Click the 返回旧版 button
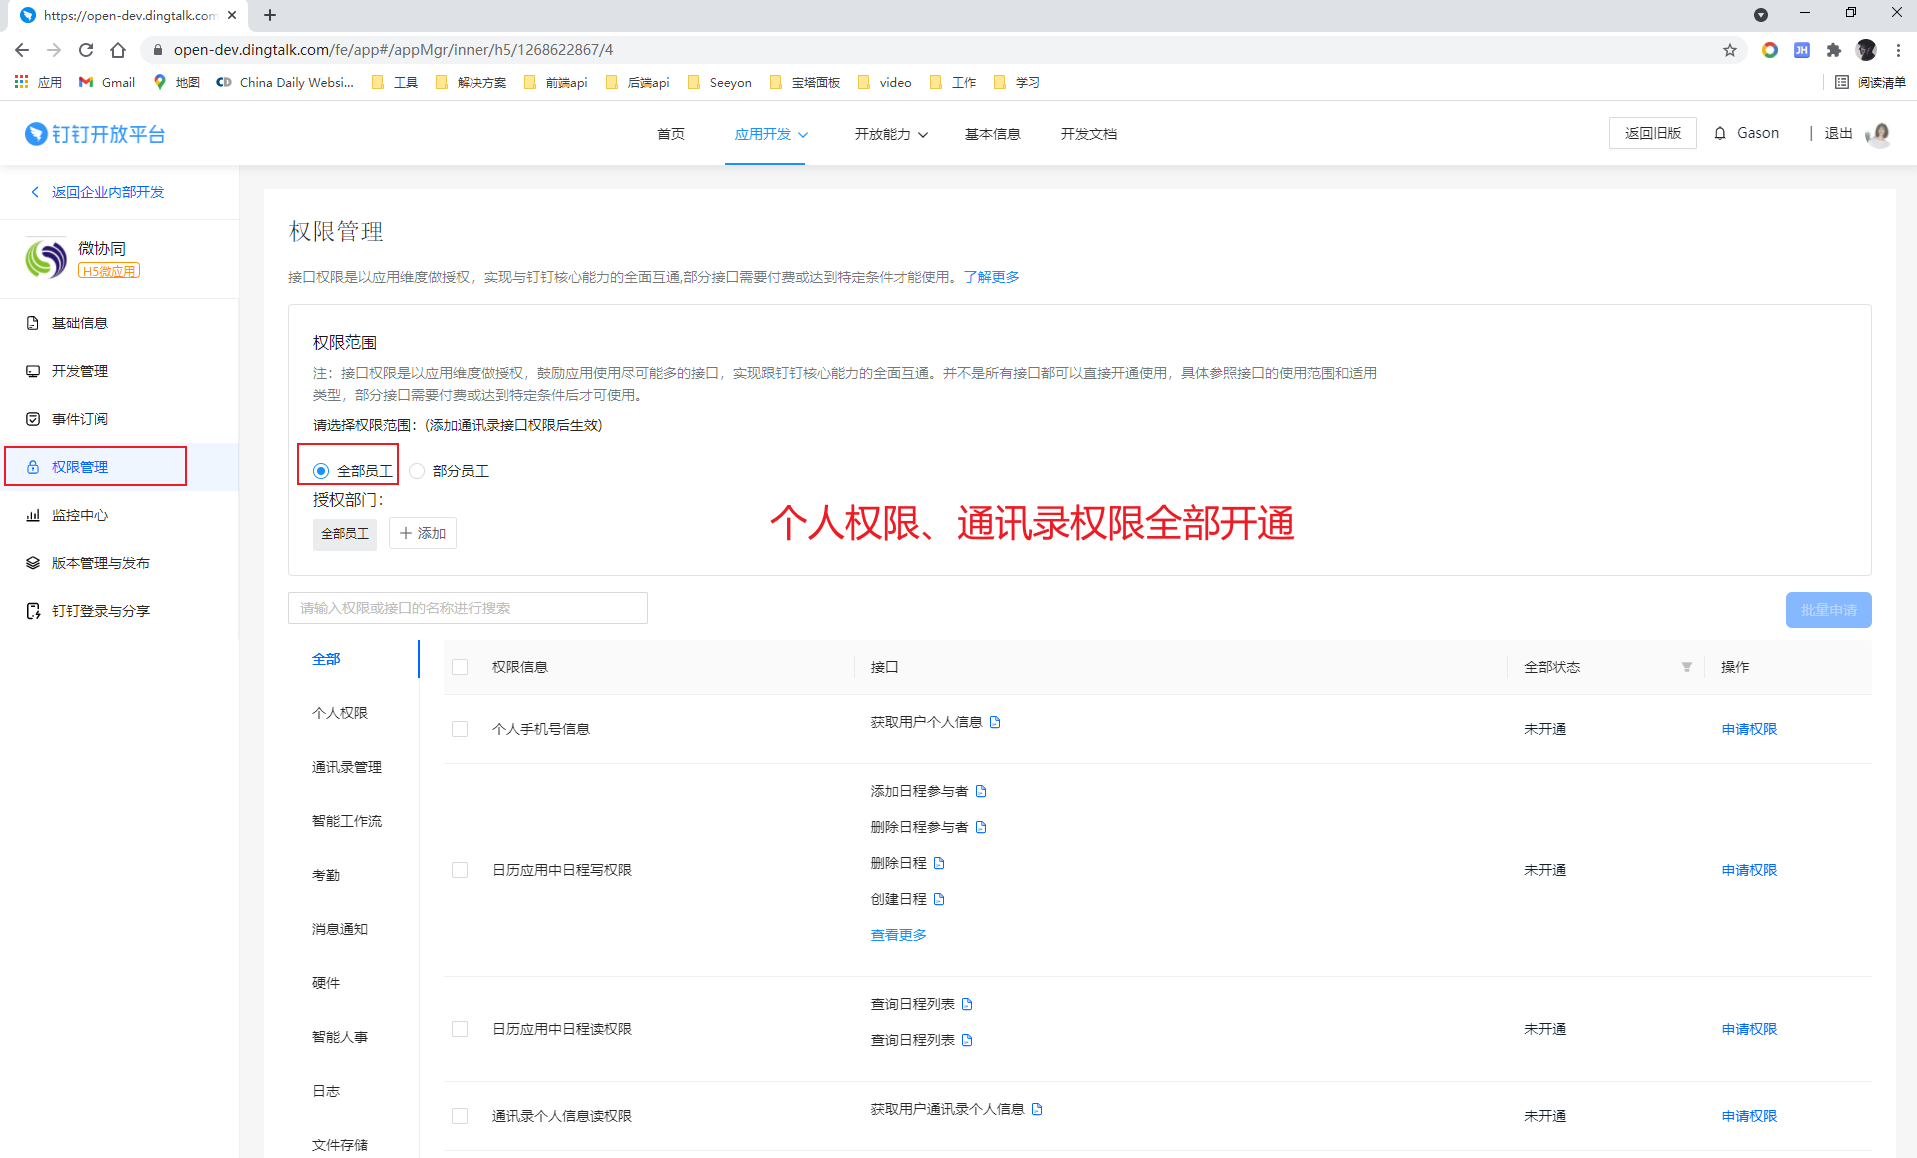 (1652, 133)
